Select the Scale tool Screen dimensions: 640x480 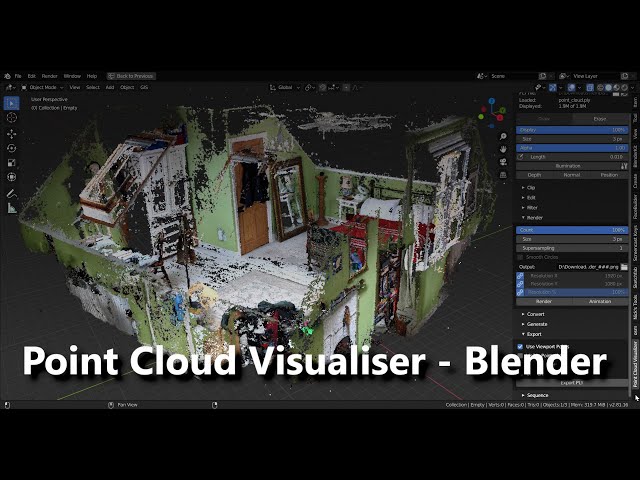11,162
